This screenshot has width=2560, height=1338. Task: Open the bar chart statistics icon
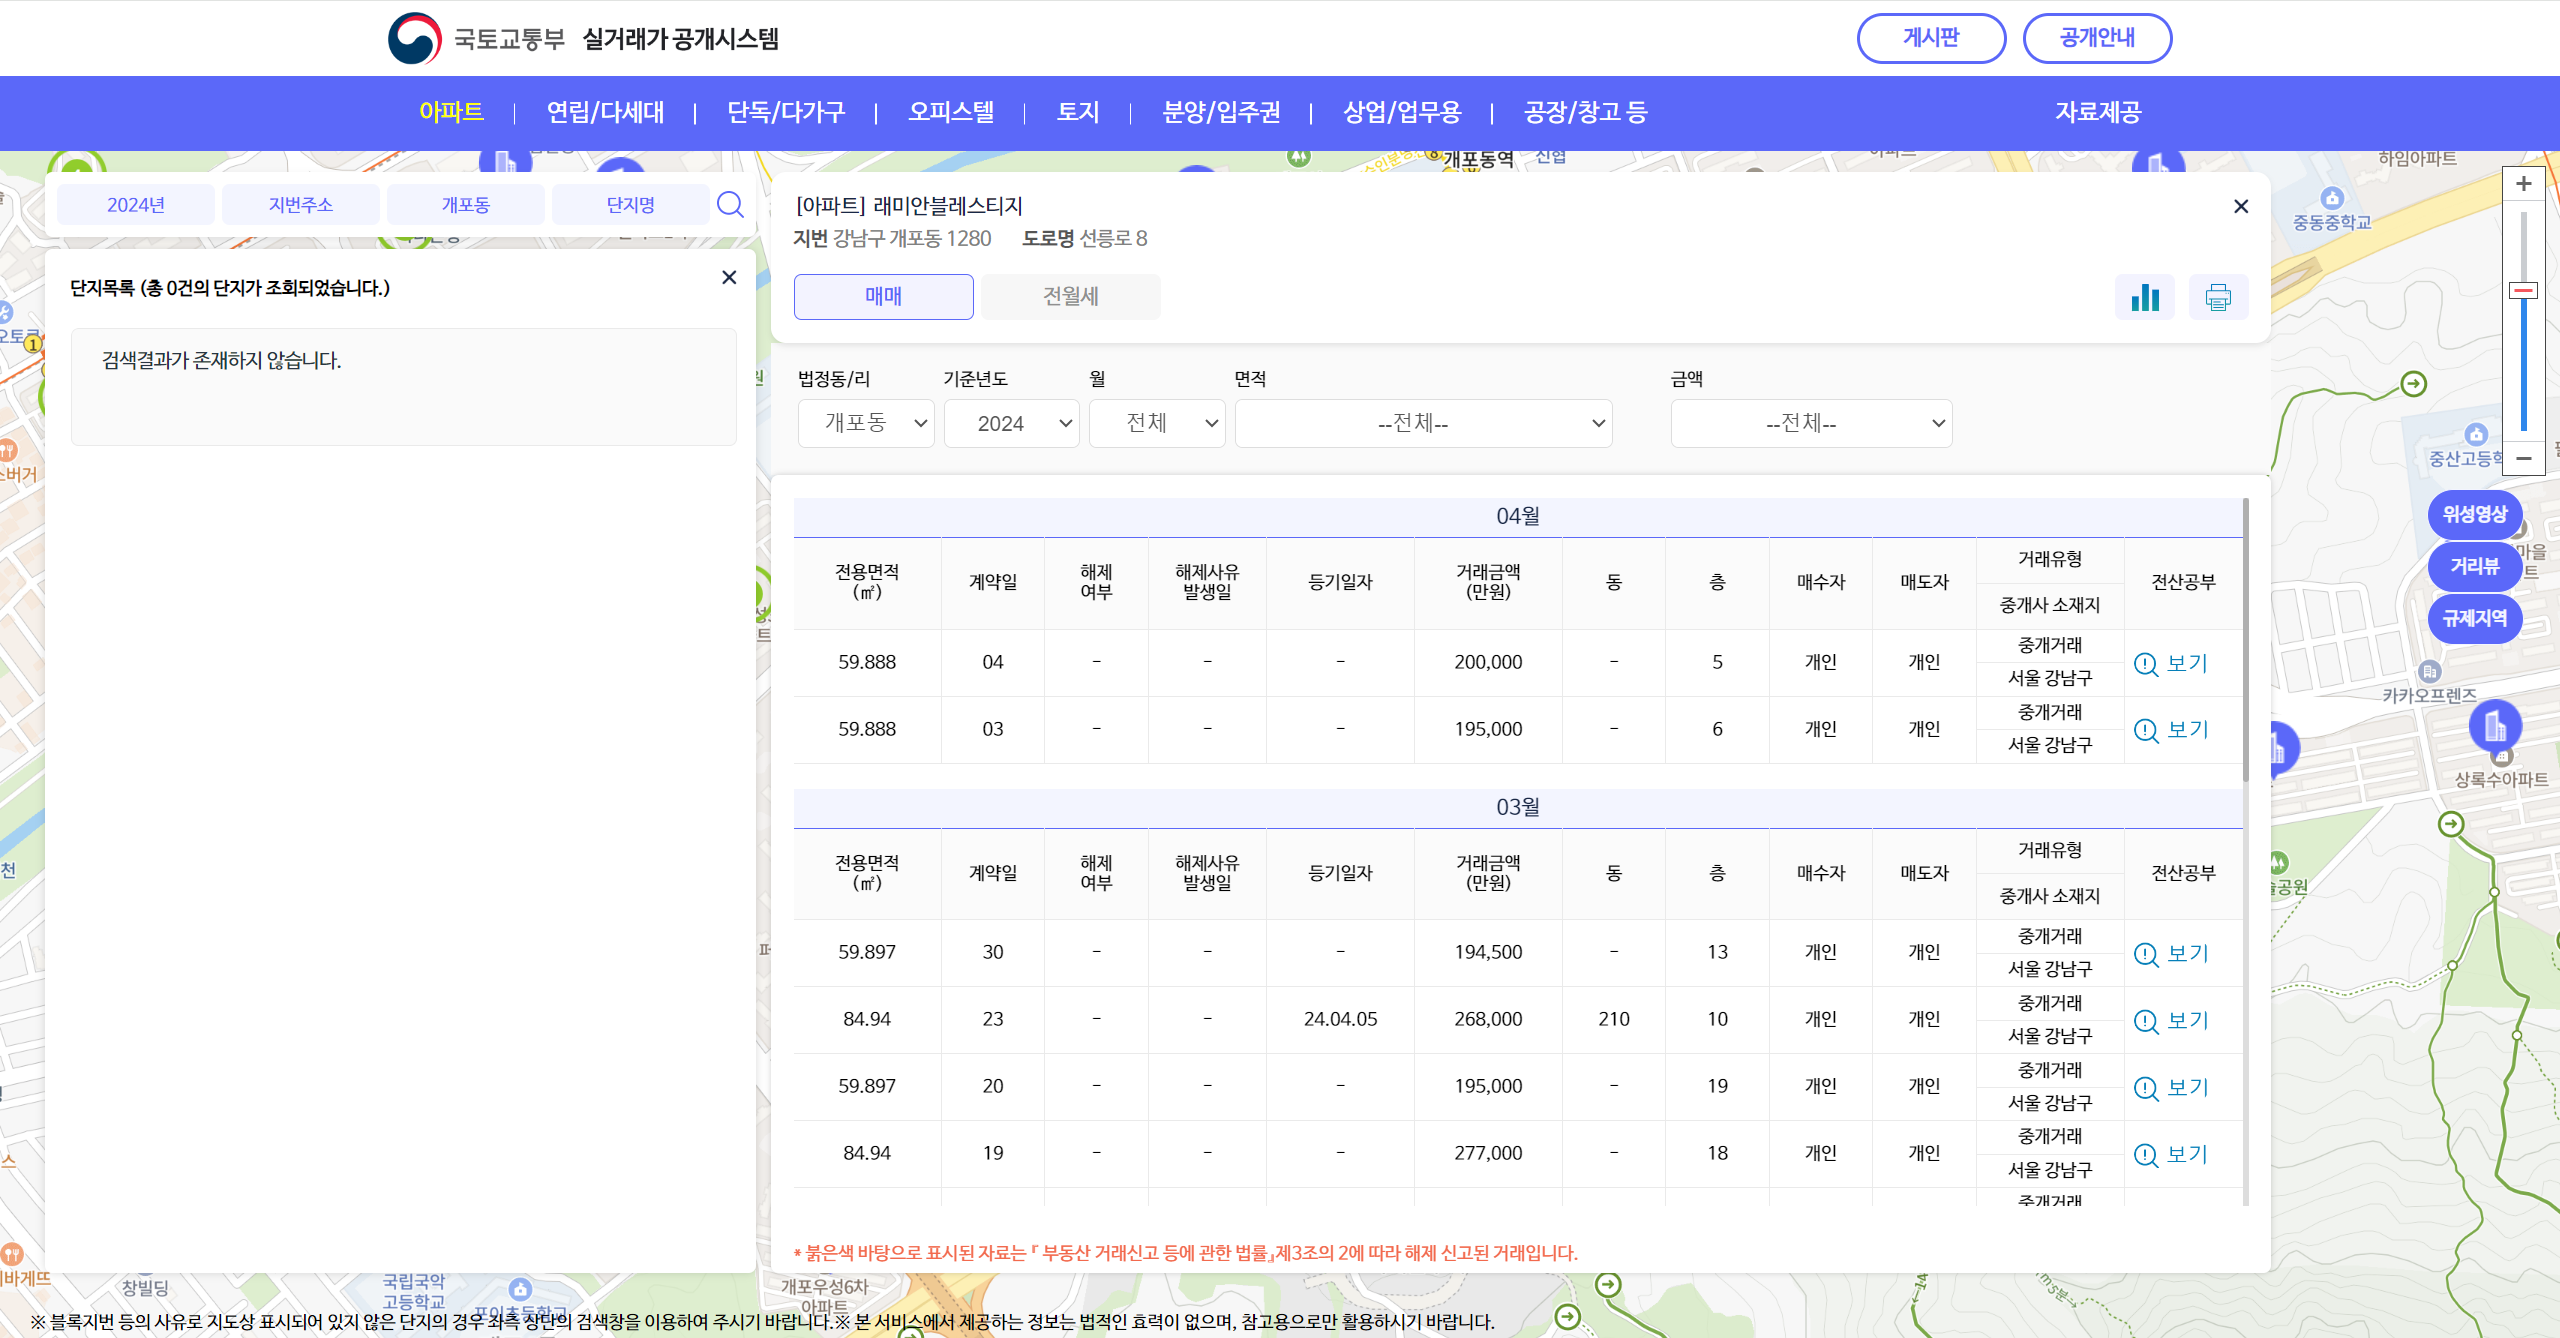click(x=2144, y=297)
